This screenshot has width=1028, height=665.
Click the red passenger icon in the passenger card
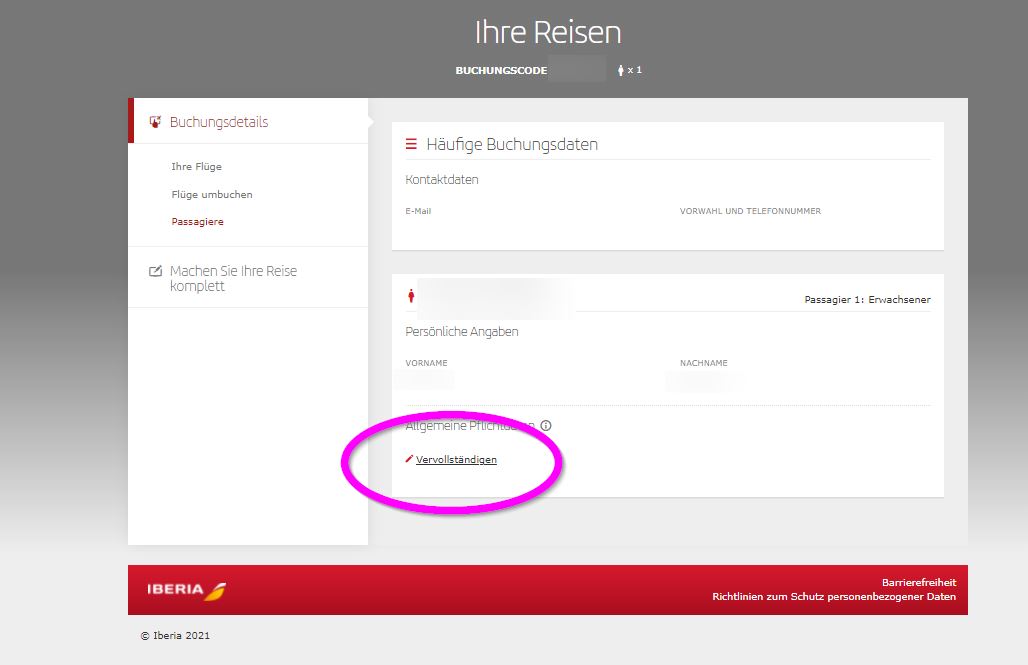point(410,296)
